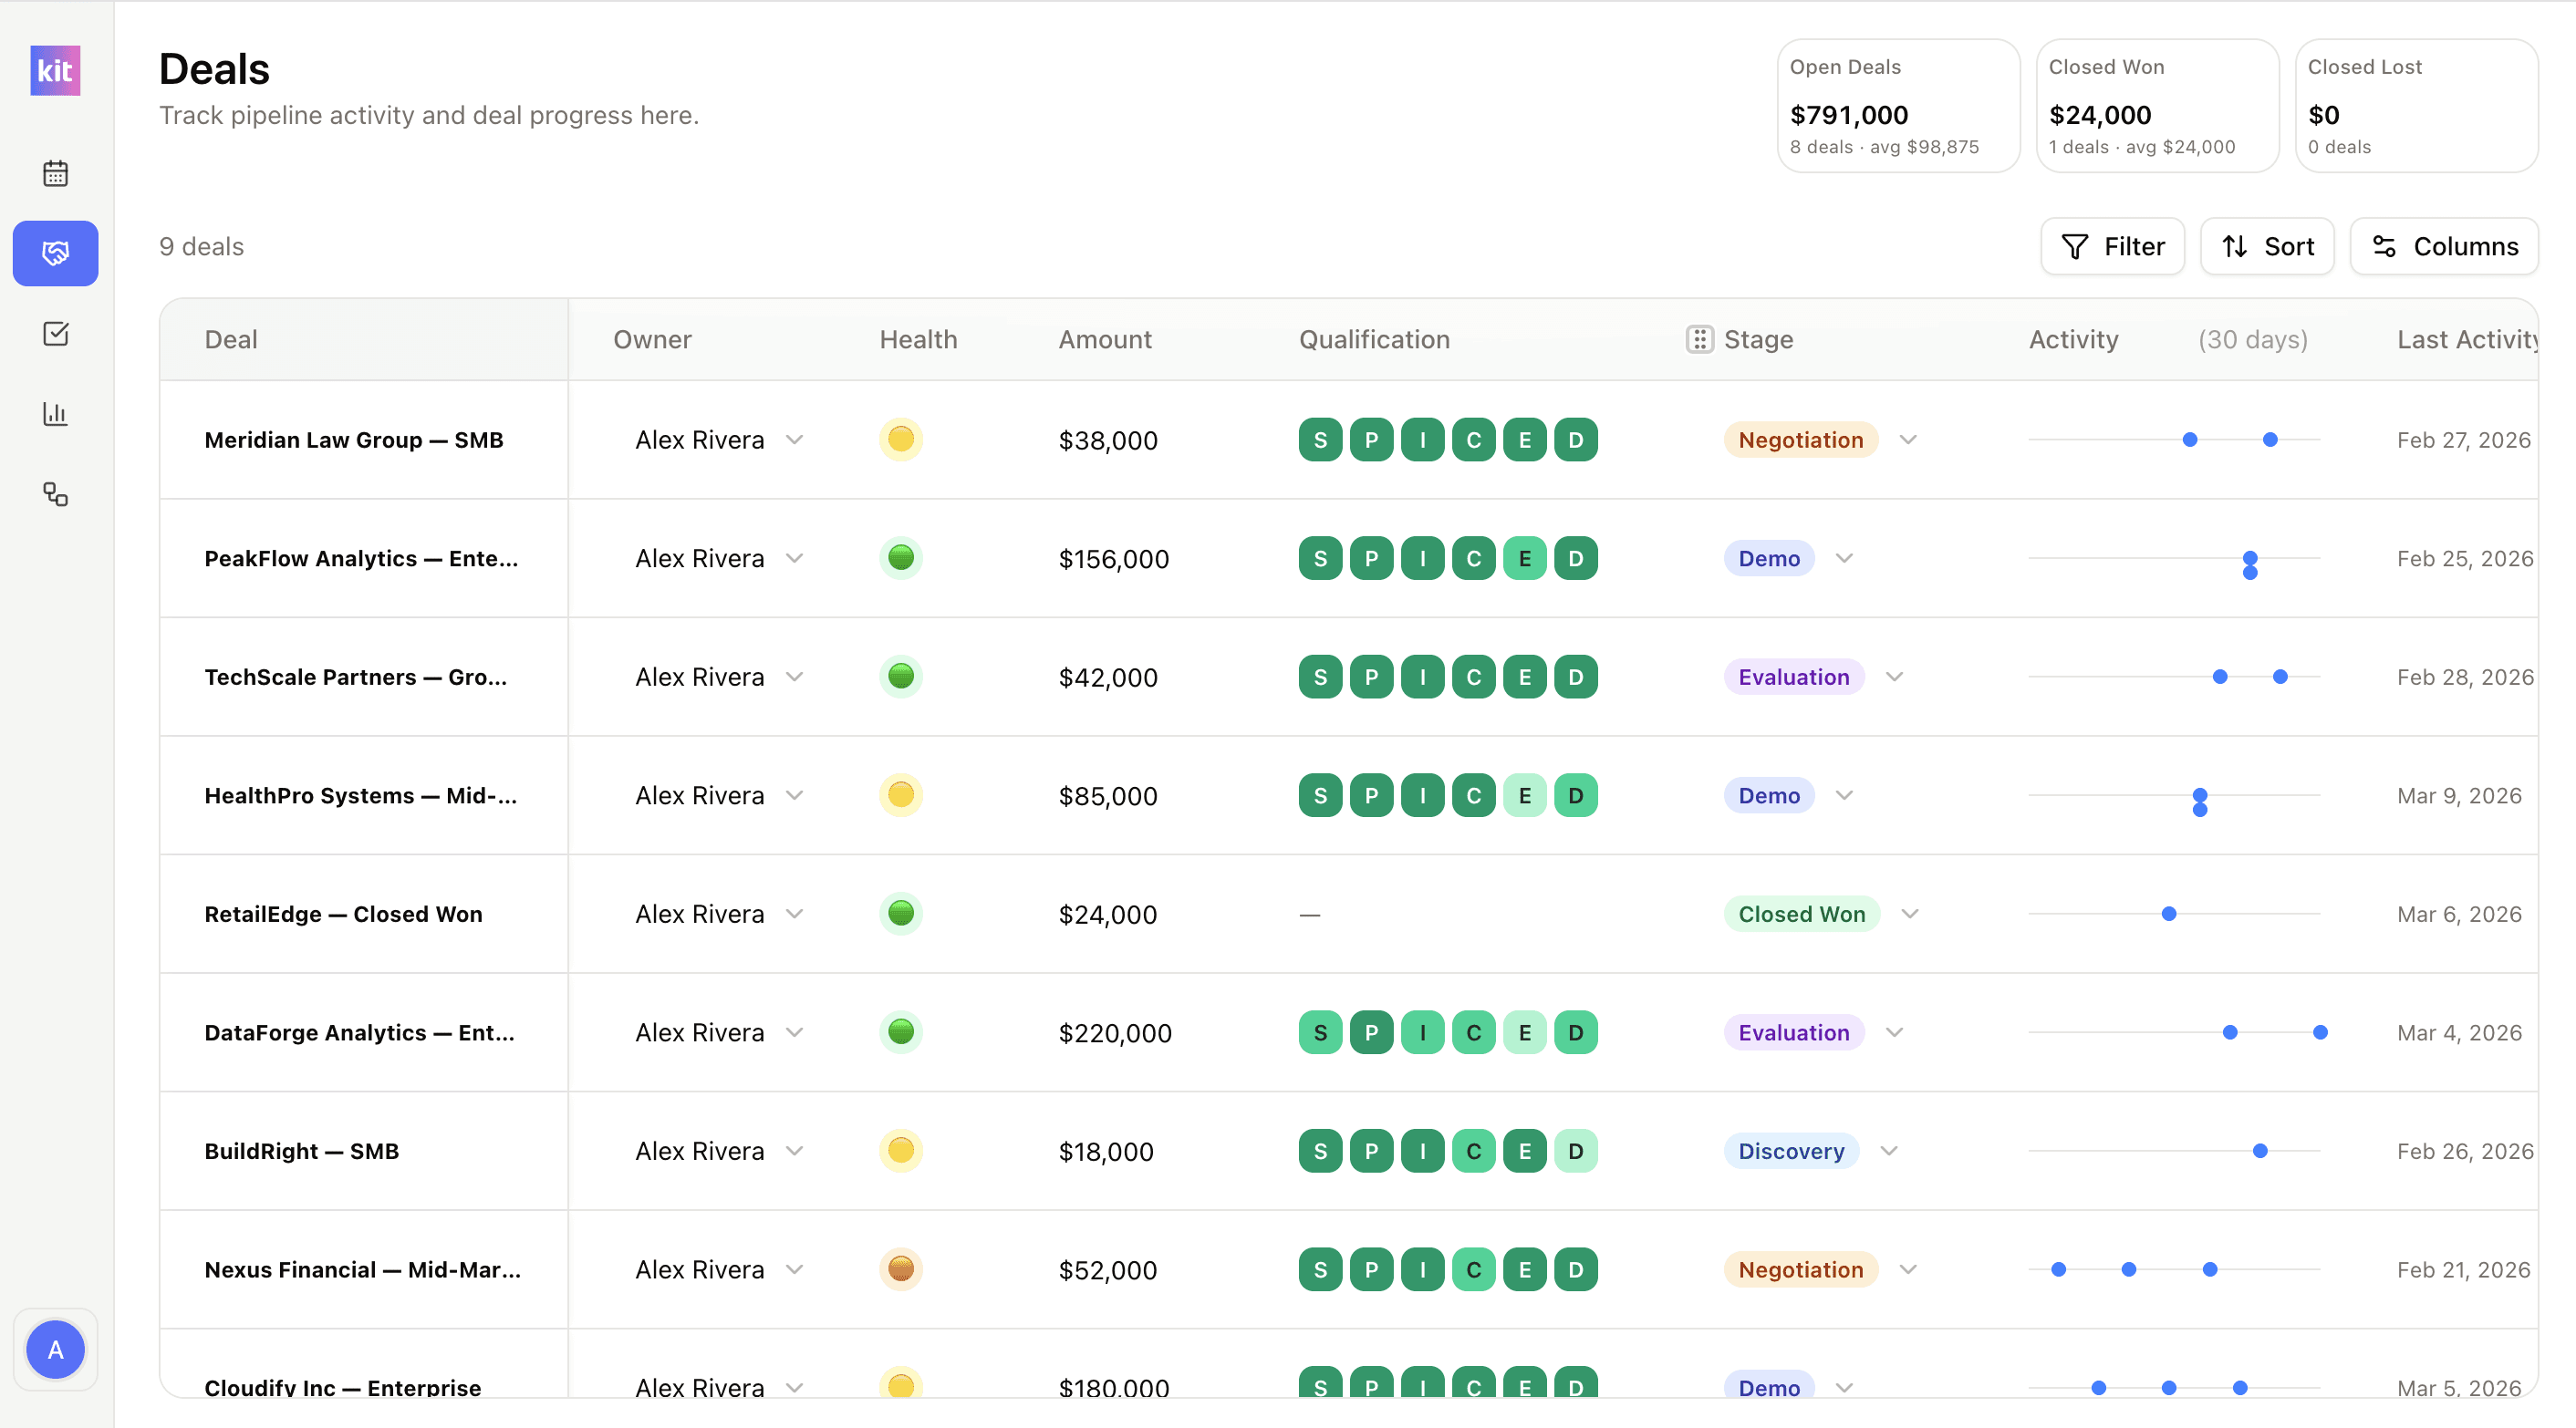Open the workflow nodes icon in the sidebar

click(55, 494)
